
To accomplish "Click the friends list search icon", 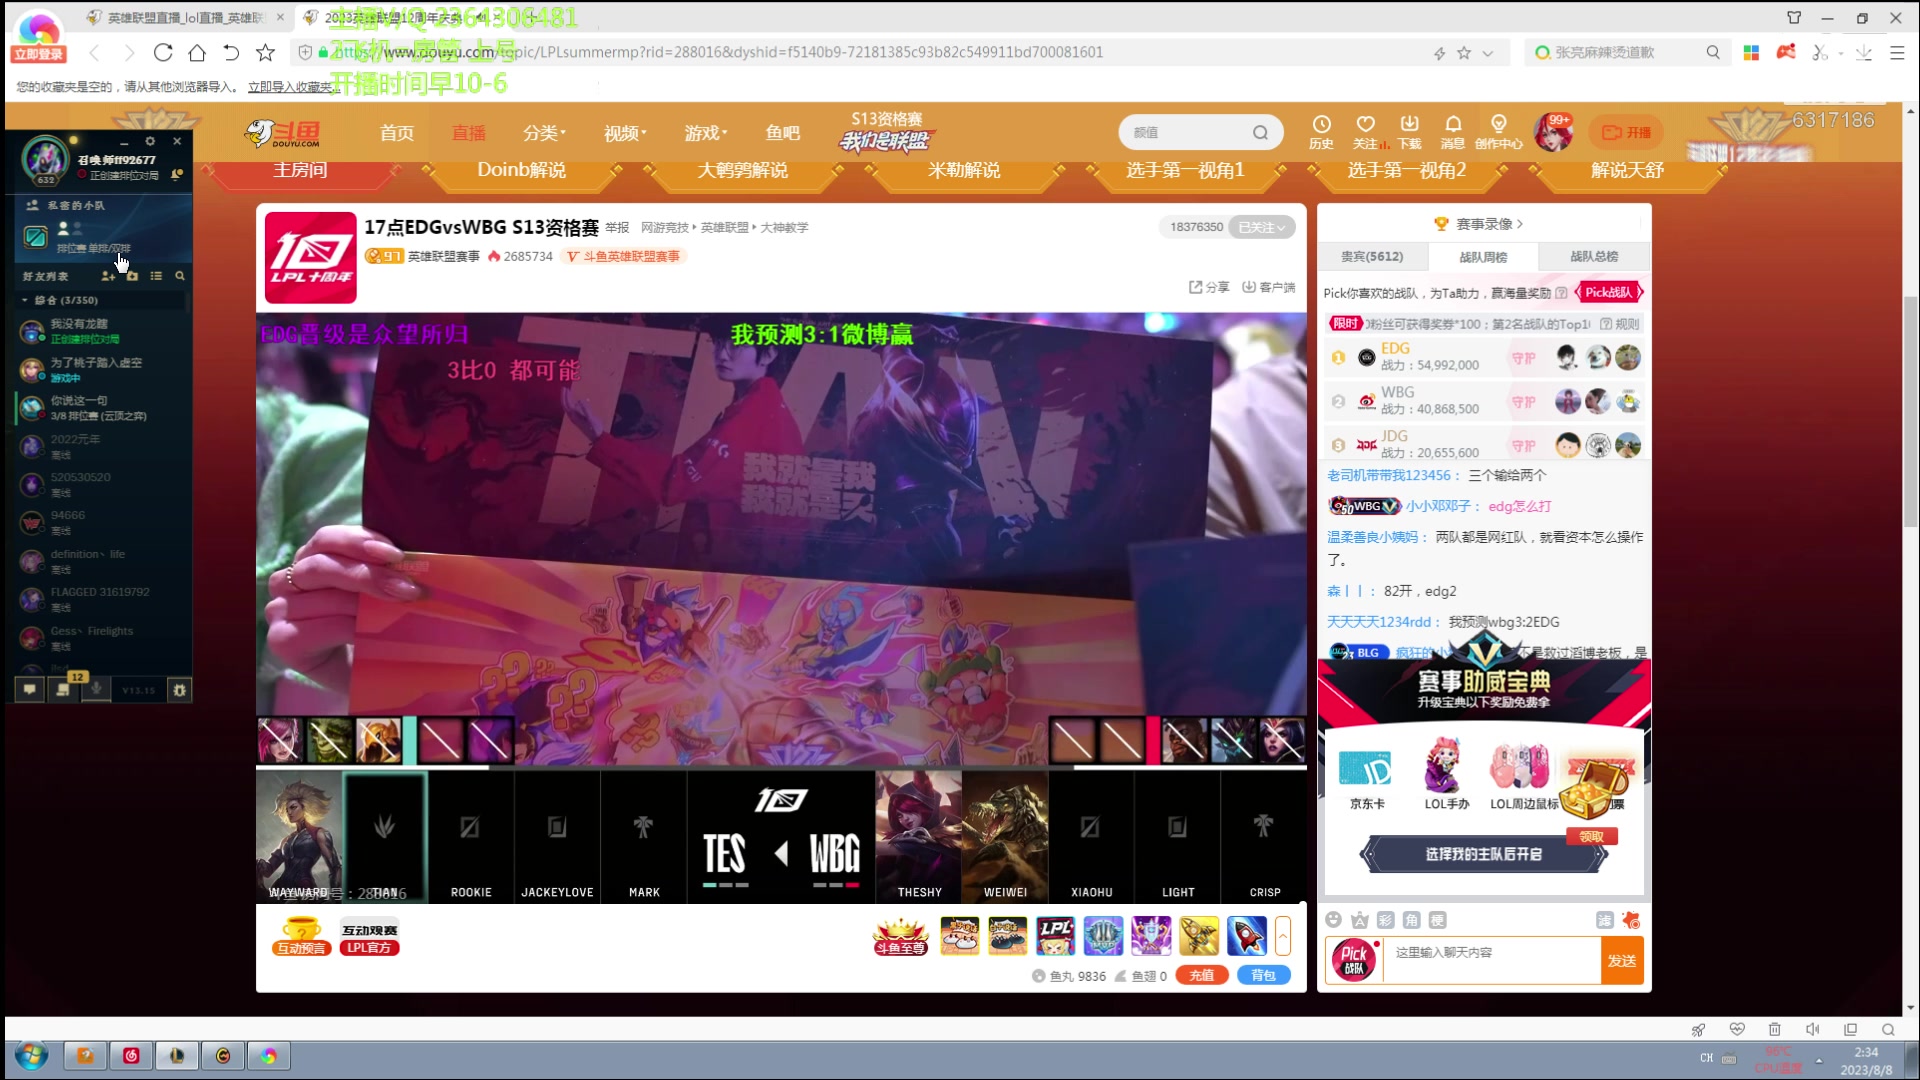I will coord(180,276).
